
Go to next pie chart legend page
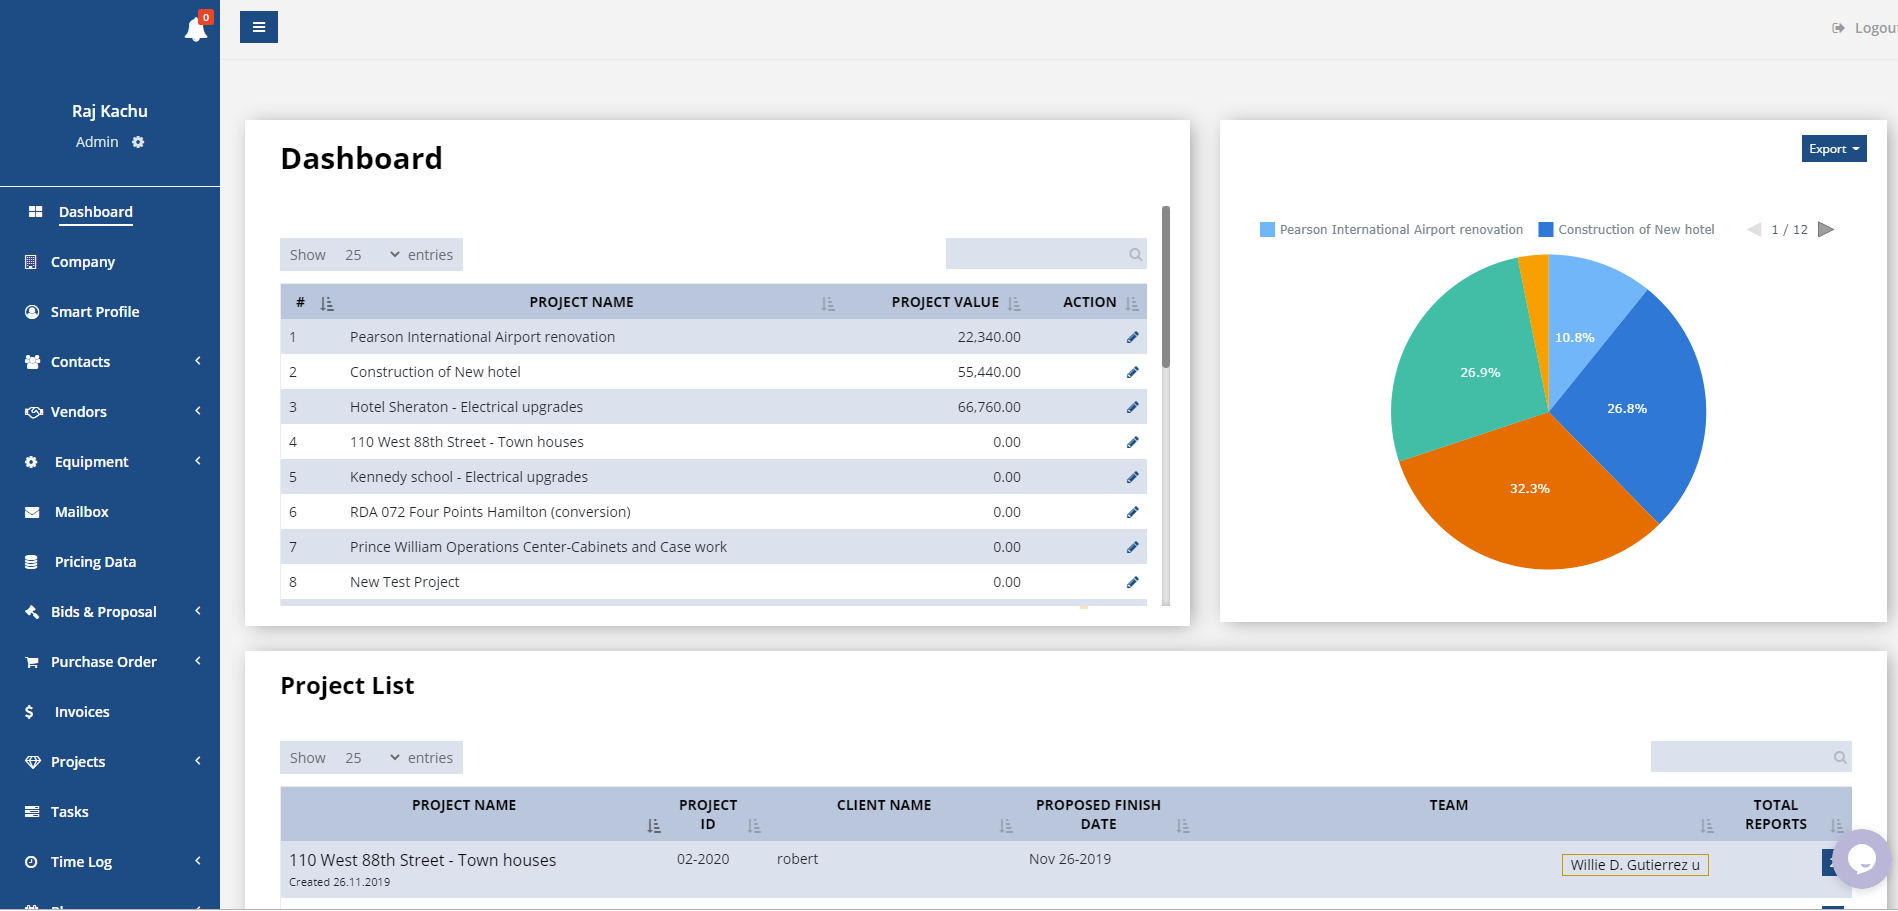tap(1825, 229)
